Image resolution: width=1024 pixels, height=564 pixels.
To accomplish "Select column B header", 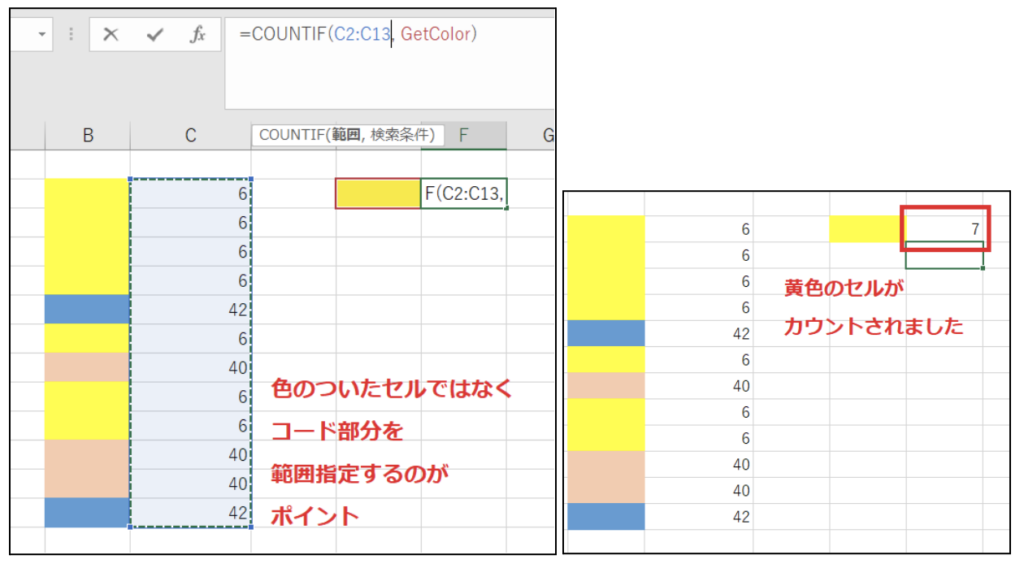I will tap(88, 135).
